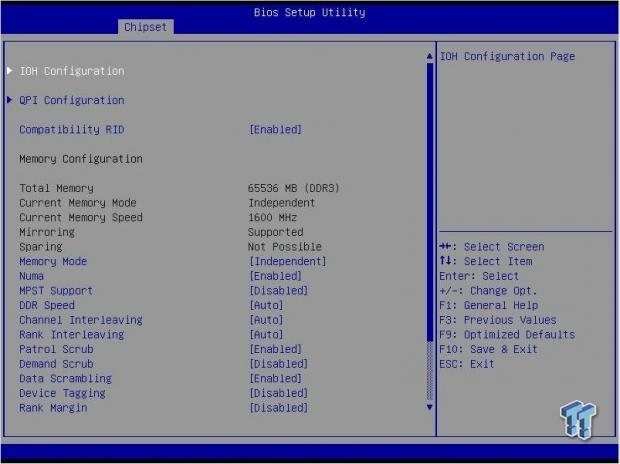Viewport: 620px width, 464px height.
Task: Open Channel Interleaving Auto options
Action: coord(267,320)
